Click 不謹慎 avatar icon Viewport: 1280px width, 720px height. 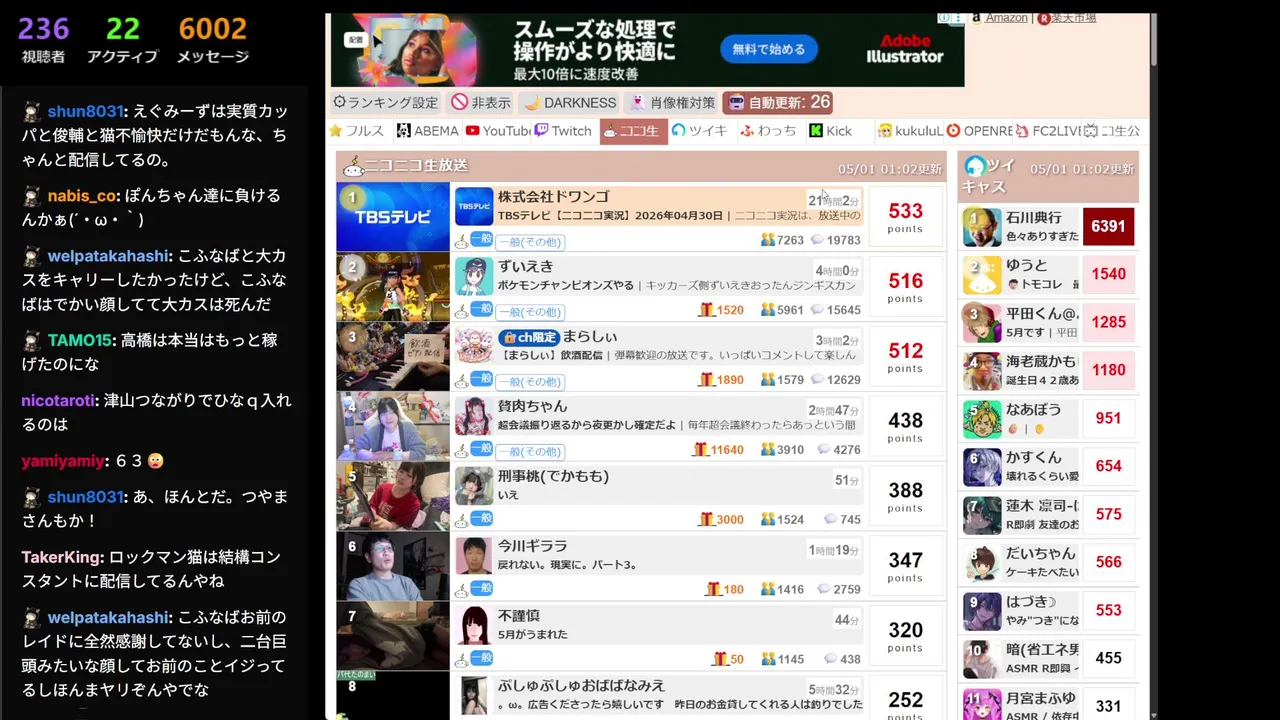point(474,626)
